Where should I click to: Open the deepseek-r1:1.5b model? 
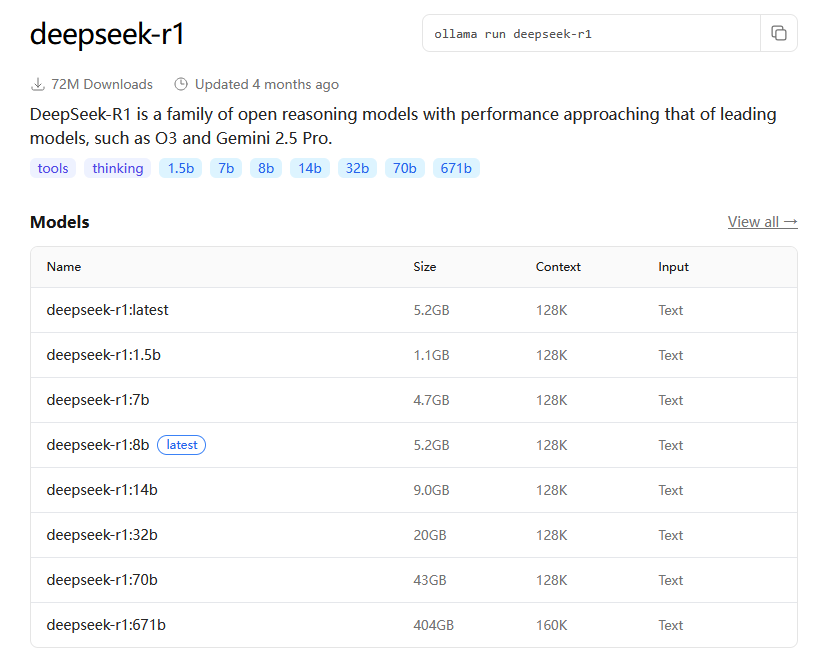point(104,355)
